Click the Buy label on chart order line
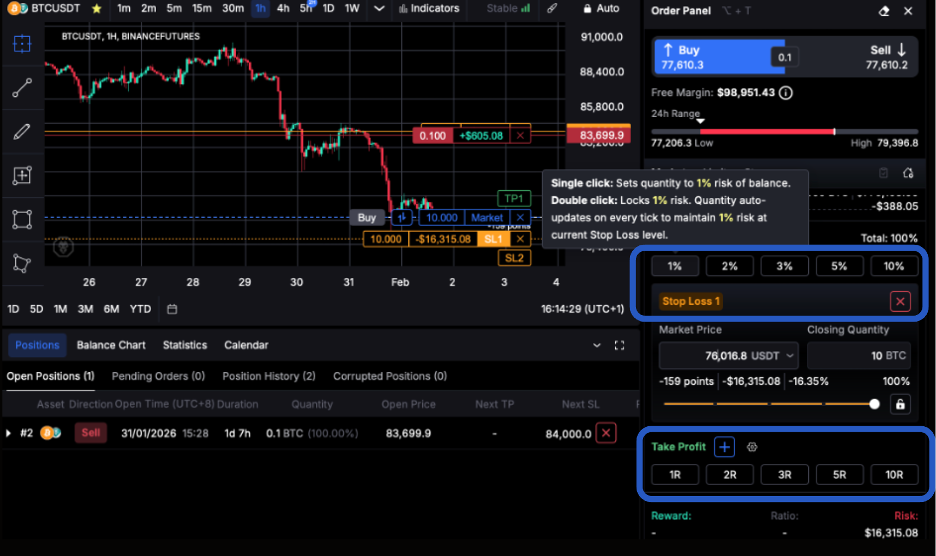The image size is (936, 556). pyautogui.click(x=367, y=217)
